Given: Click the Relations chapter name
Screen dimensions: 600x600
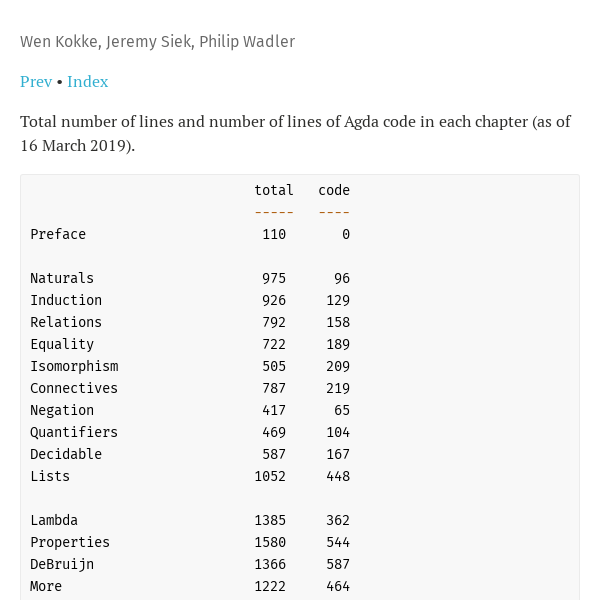Looking at the screenshot, I should click(66, 322).
